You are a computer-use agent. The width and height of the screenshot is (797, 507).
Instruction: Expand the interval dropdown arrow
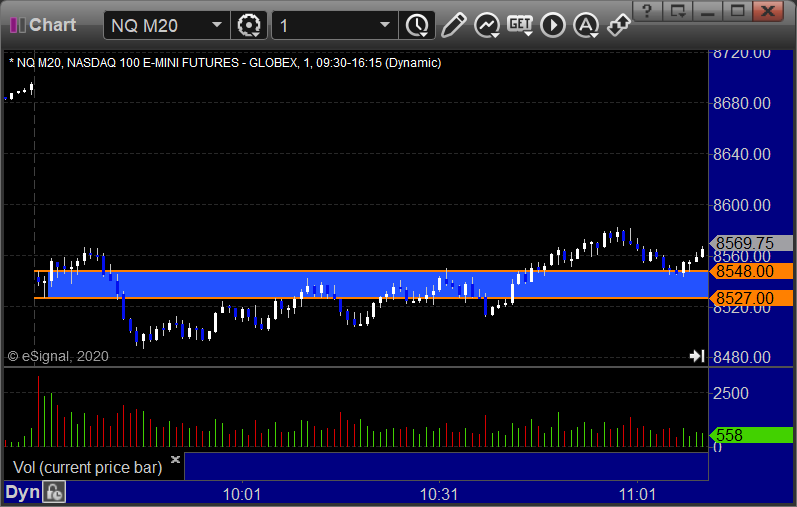(385, 25)
